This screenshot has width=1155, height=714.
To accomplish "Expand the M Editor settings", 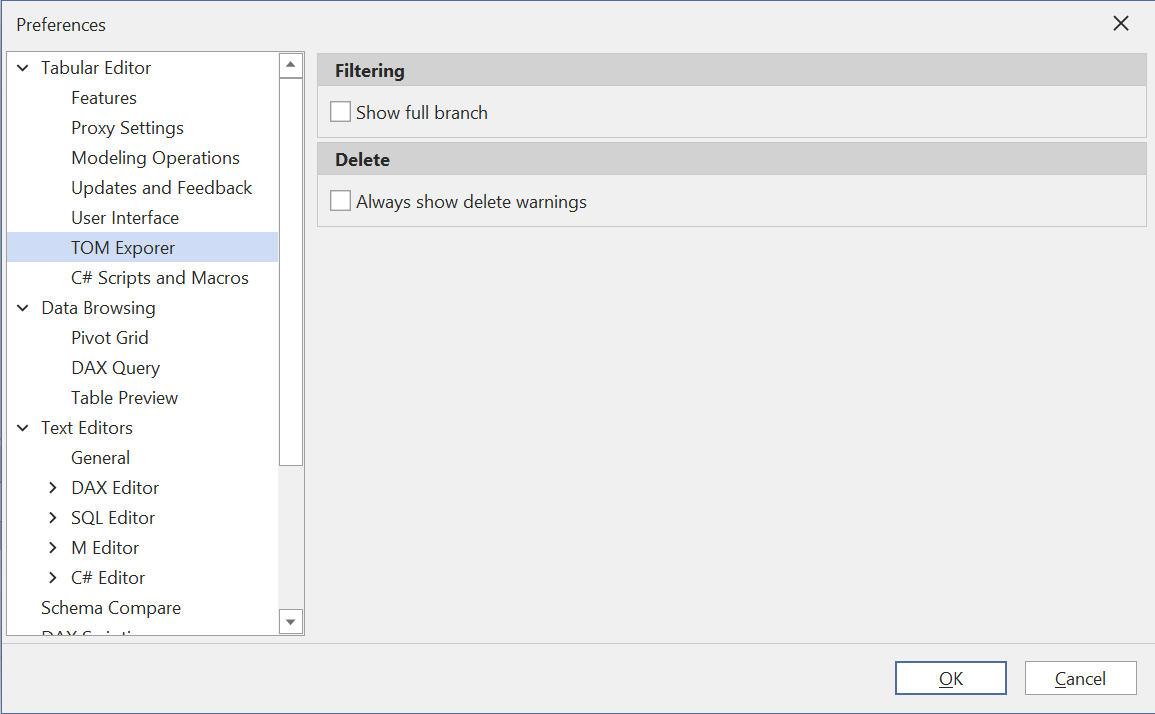I will coord(52,547).
